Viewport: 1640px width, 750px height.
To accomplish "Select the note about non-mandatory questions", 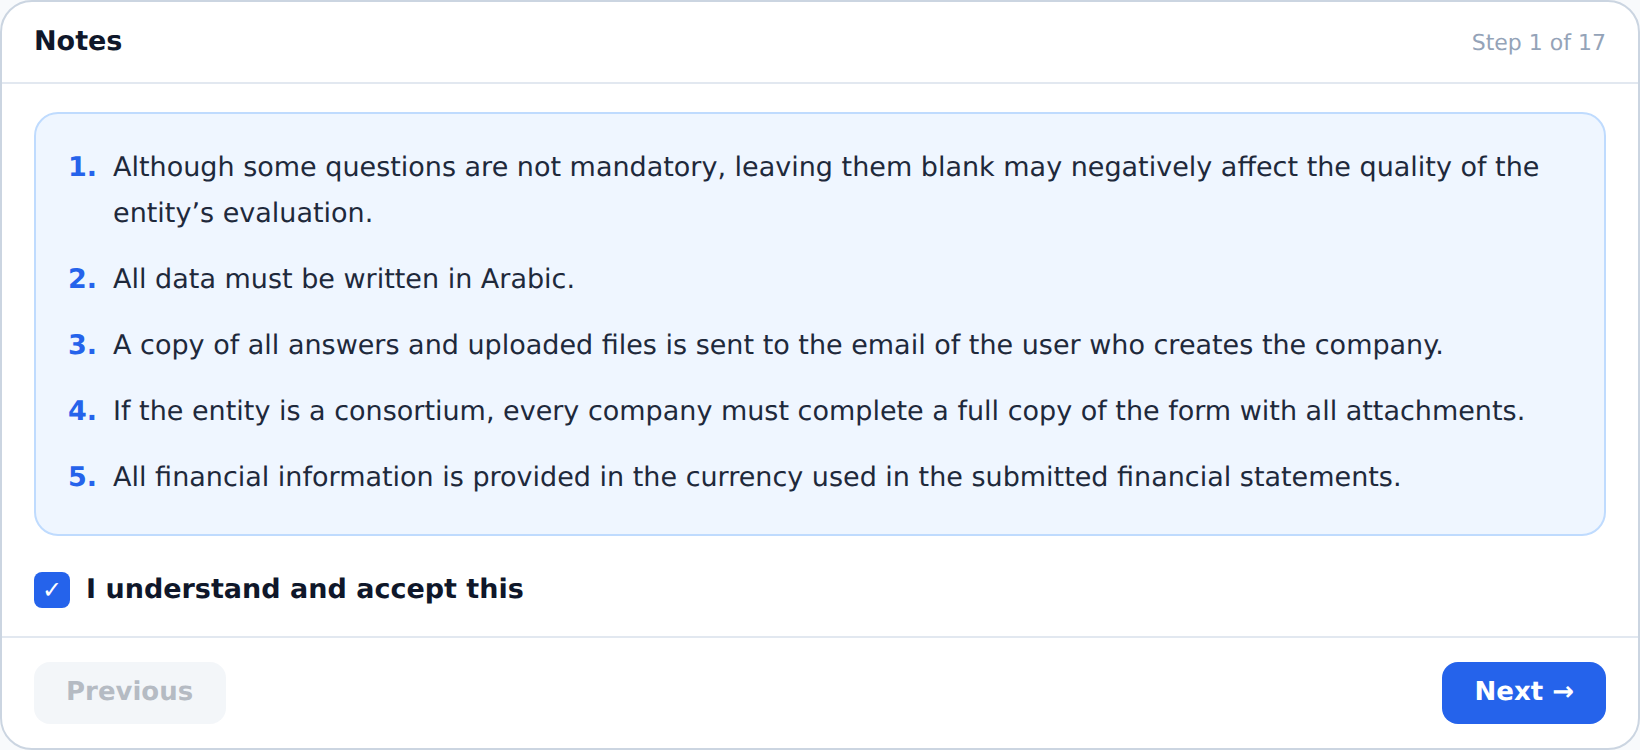I will click(826, 190).
